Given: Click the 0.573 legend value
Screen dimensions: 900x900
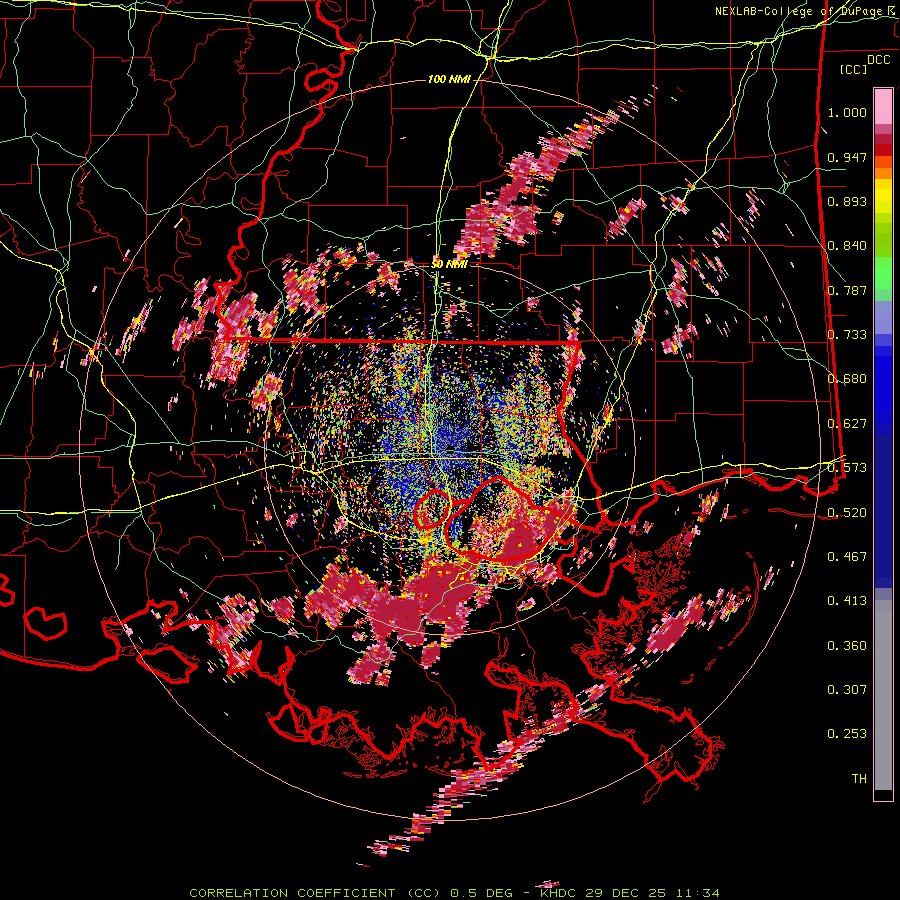Looking at the screenshot, I should [x=847, y=468].
